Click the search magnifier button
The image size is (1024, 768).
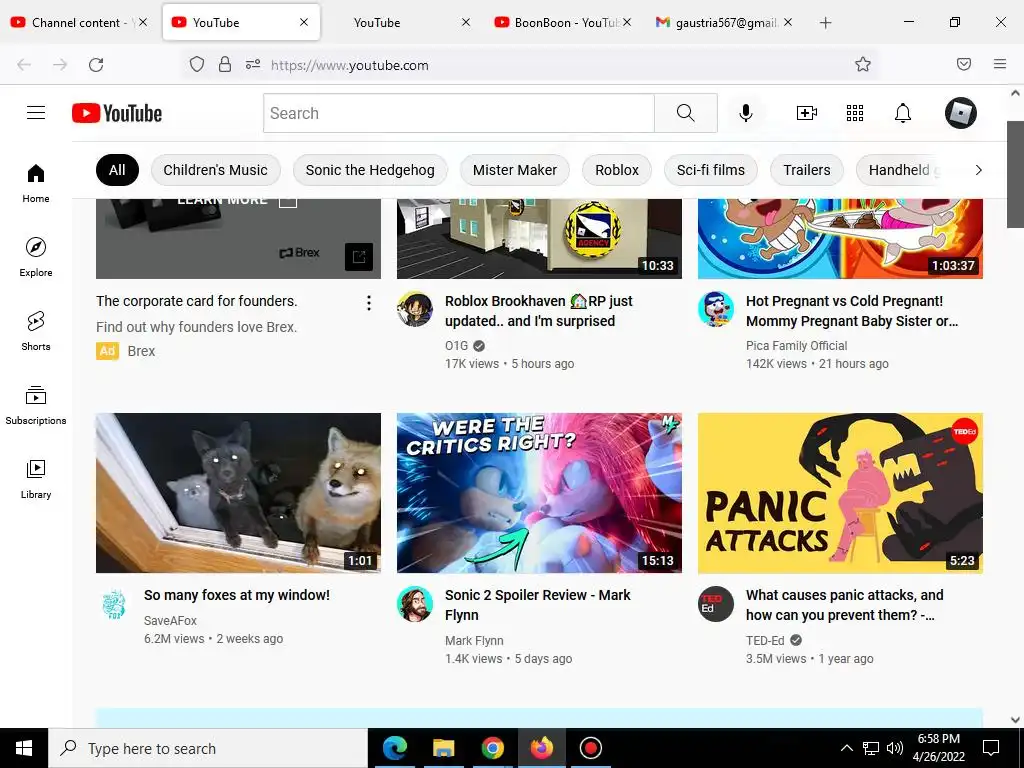[x=686, y=113]
